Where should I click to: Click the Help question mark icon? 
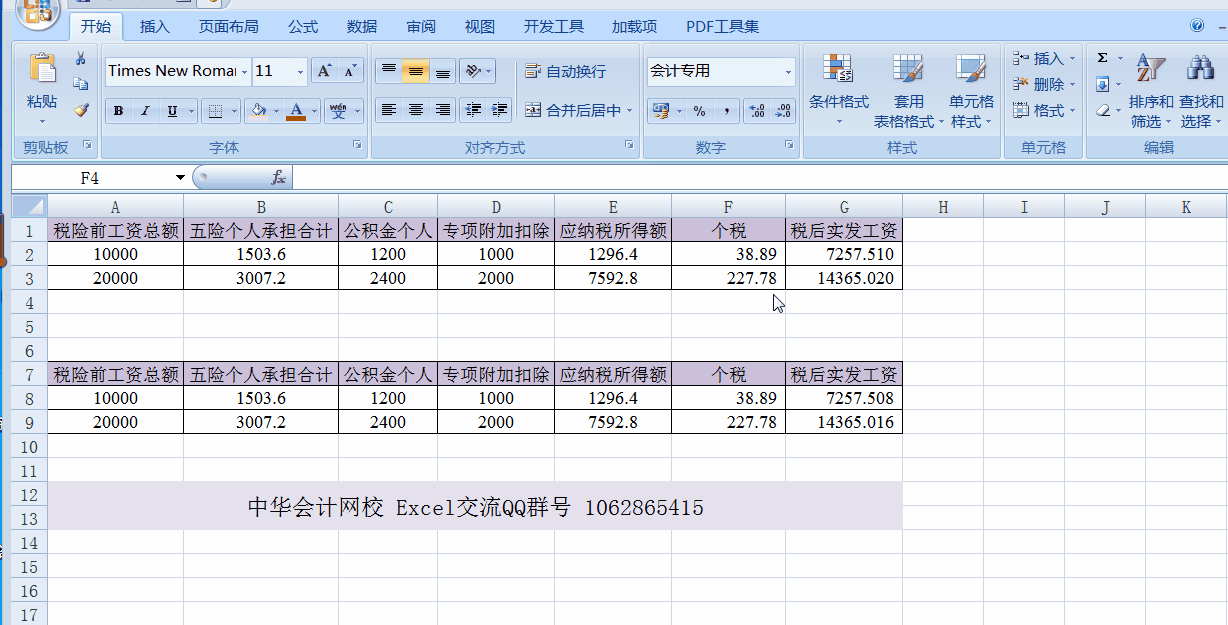coord(1197,26)
